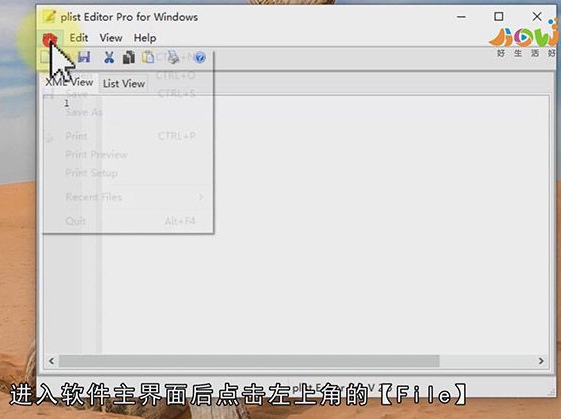Click the Print toolbar icon
Screen dimensions: 561x419
click(x=174, y=57)
